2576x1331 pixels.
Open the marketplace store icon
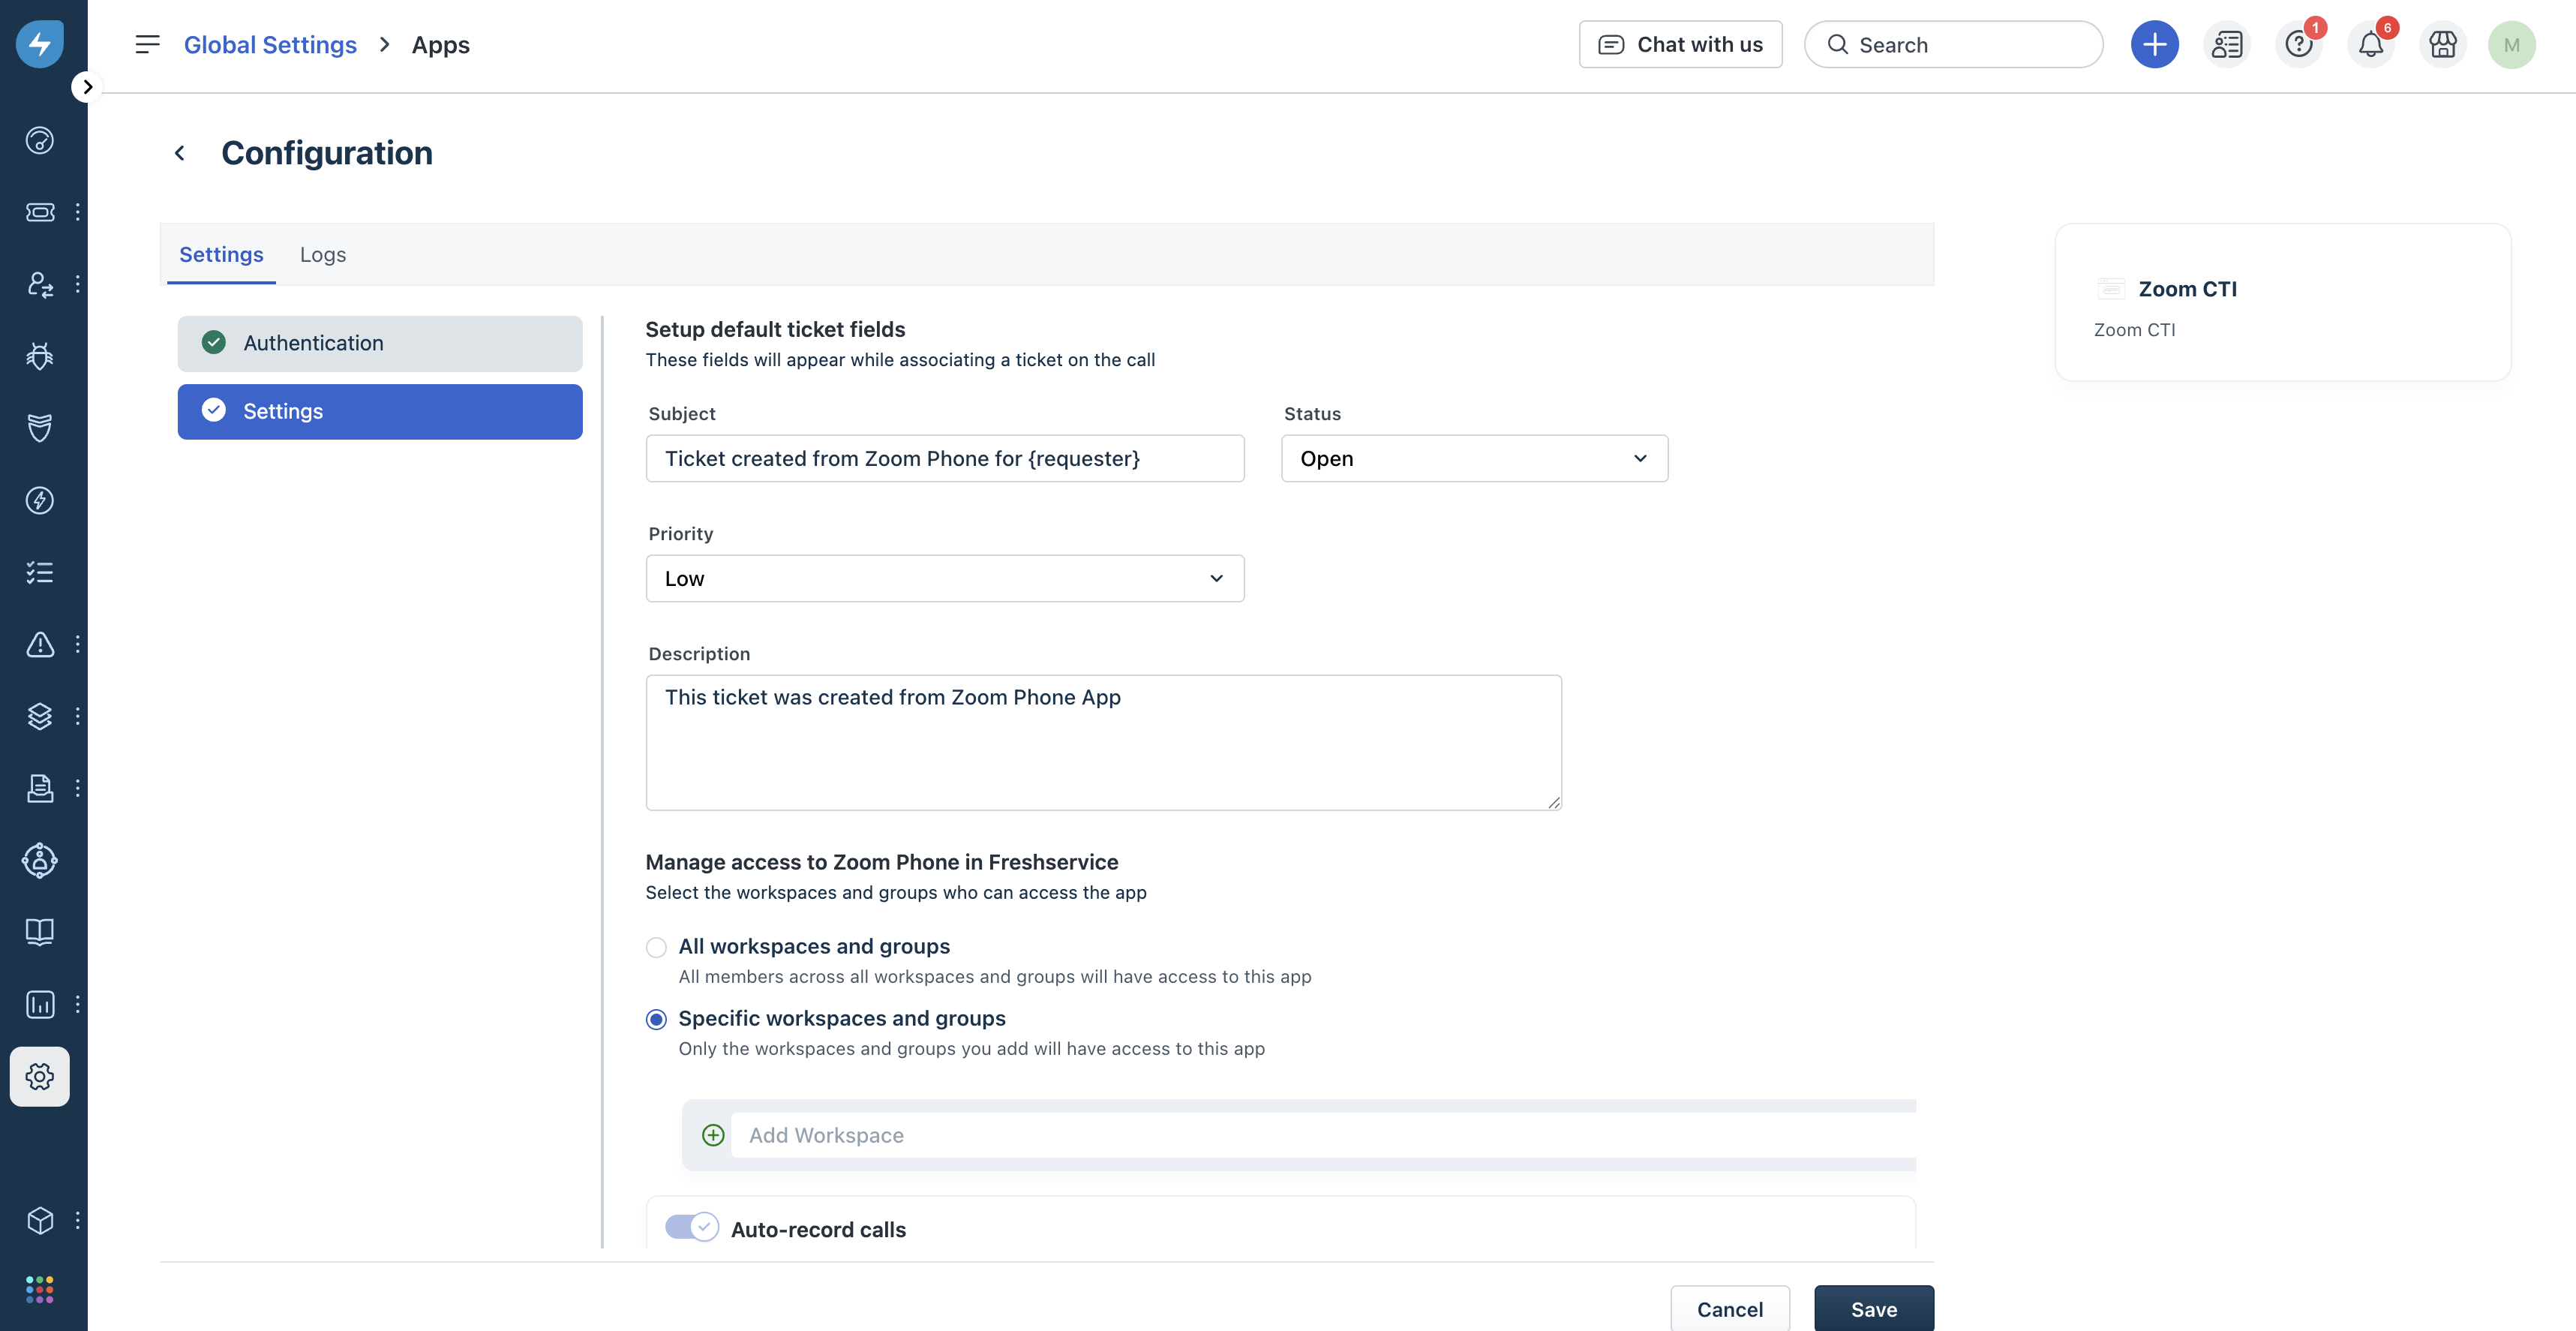click(2442, 45)
